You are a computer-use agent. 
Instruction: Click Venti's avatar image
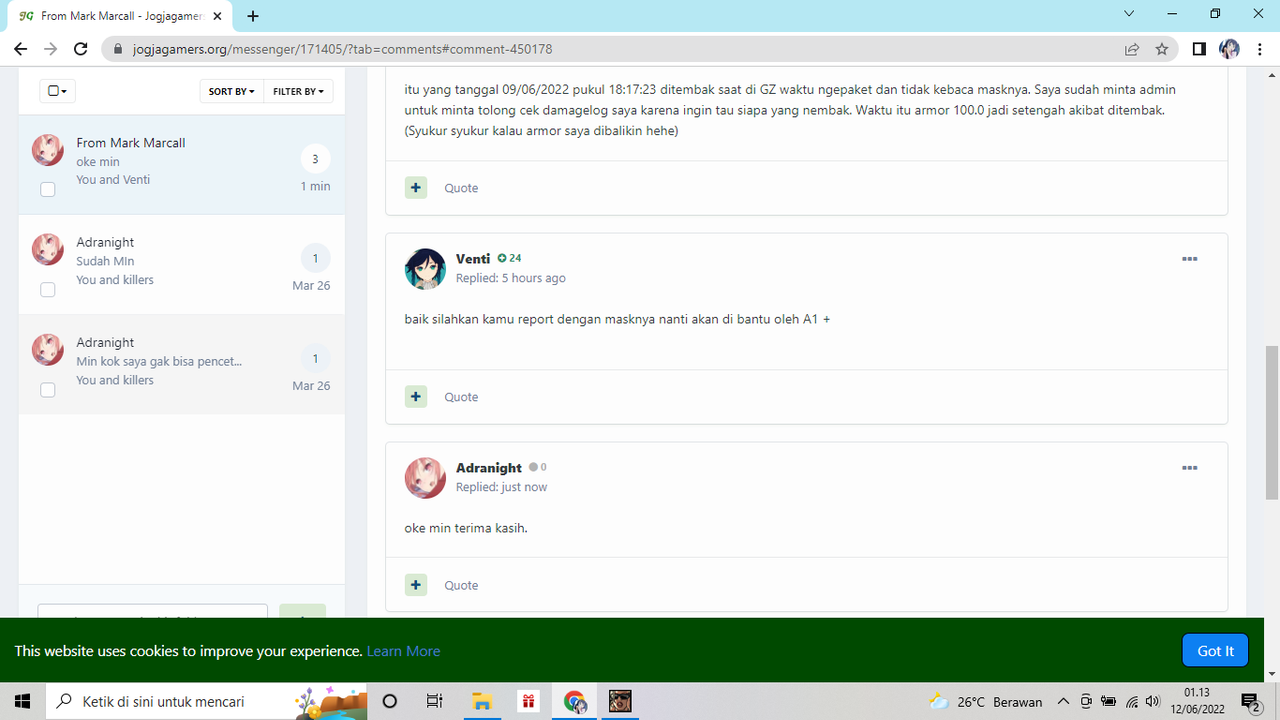(425, 269)
